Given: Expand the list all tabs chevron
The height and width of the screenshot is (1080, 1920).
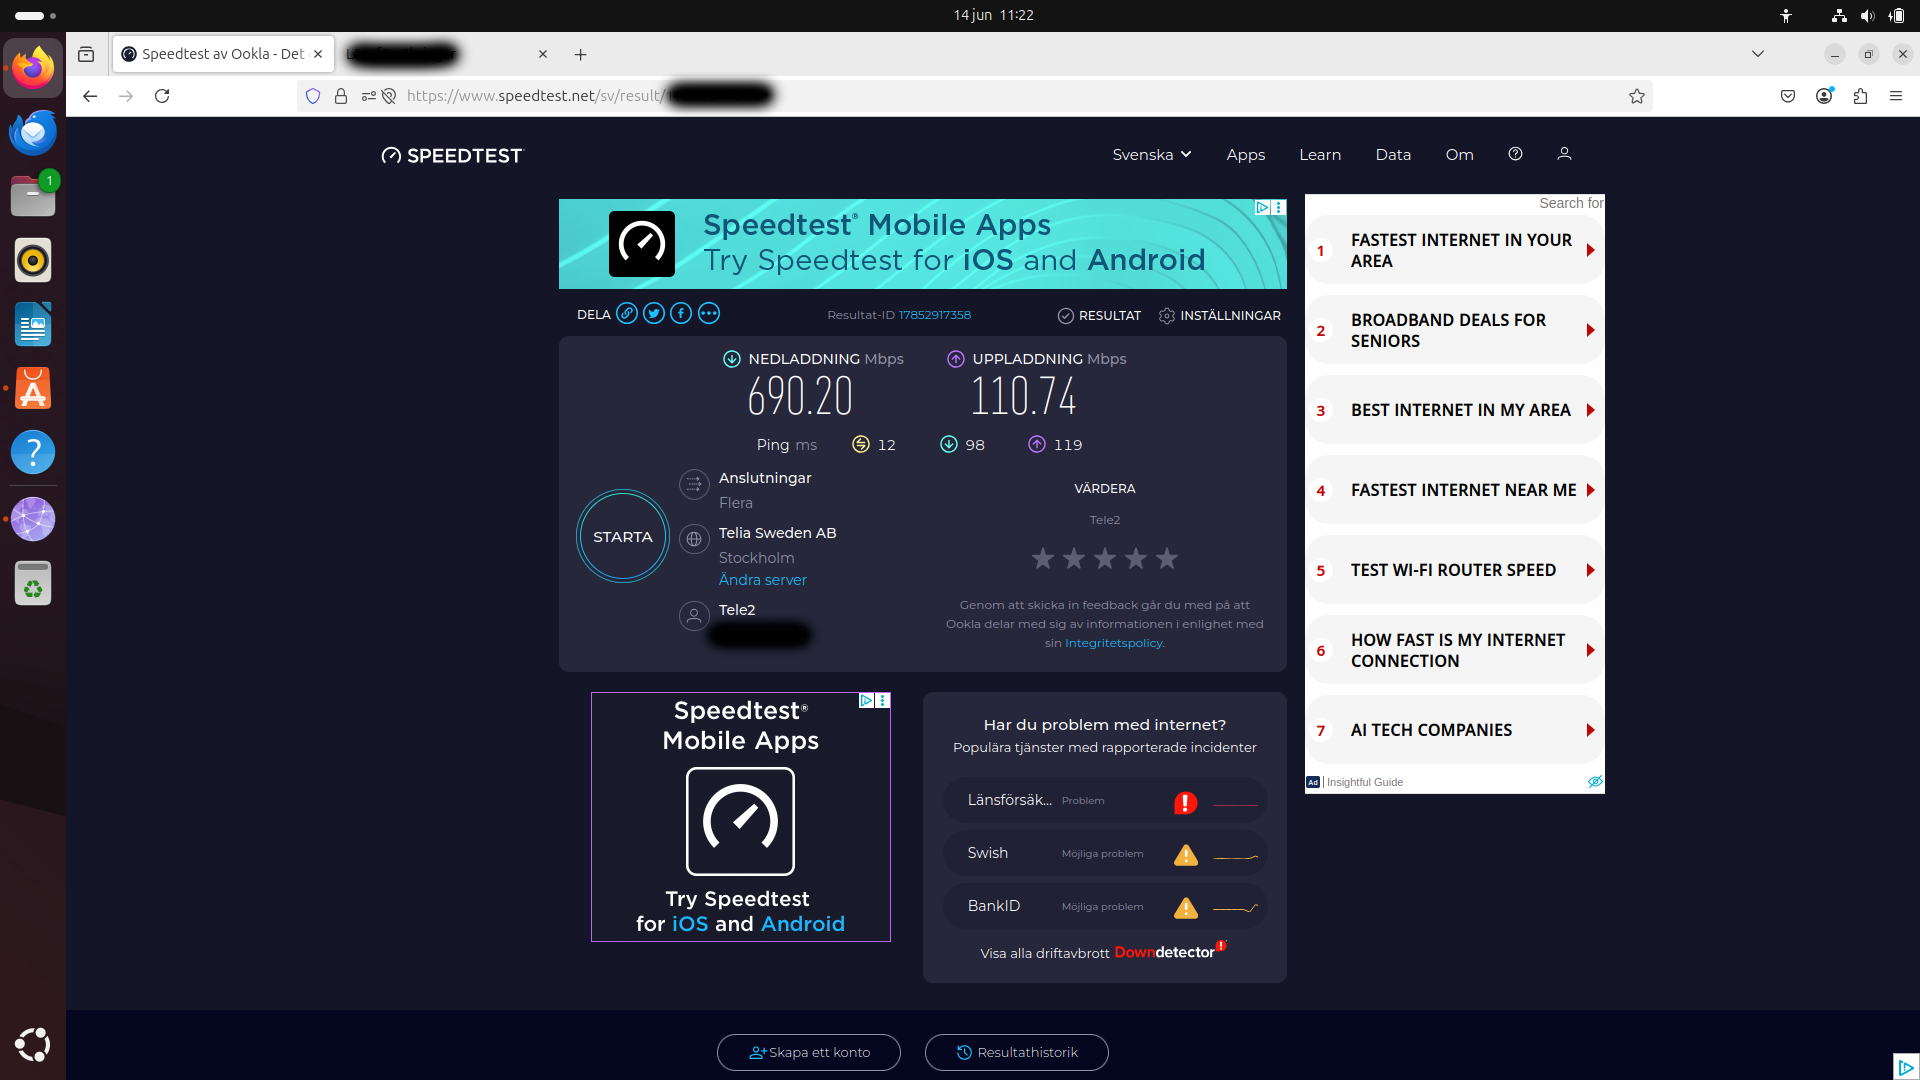Looking at the screenshot, I should tap(1758, 54).
